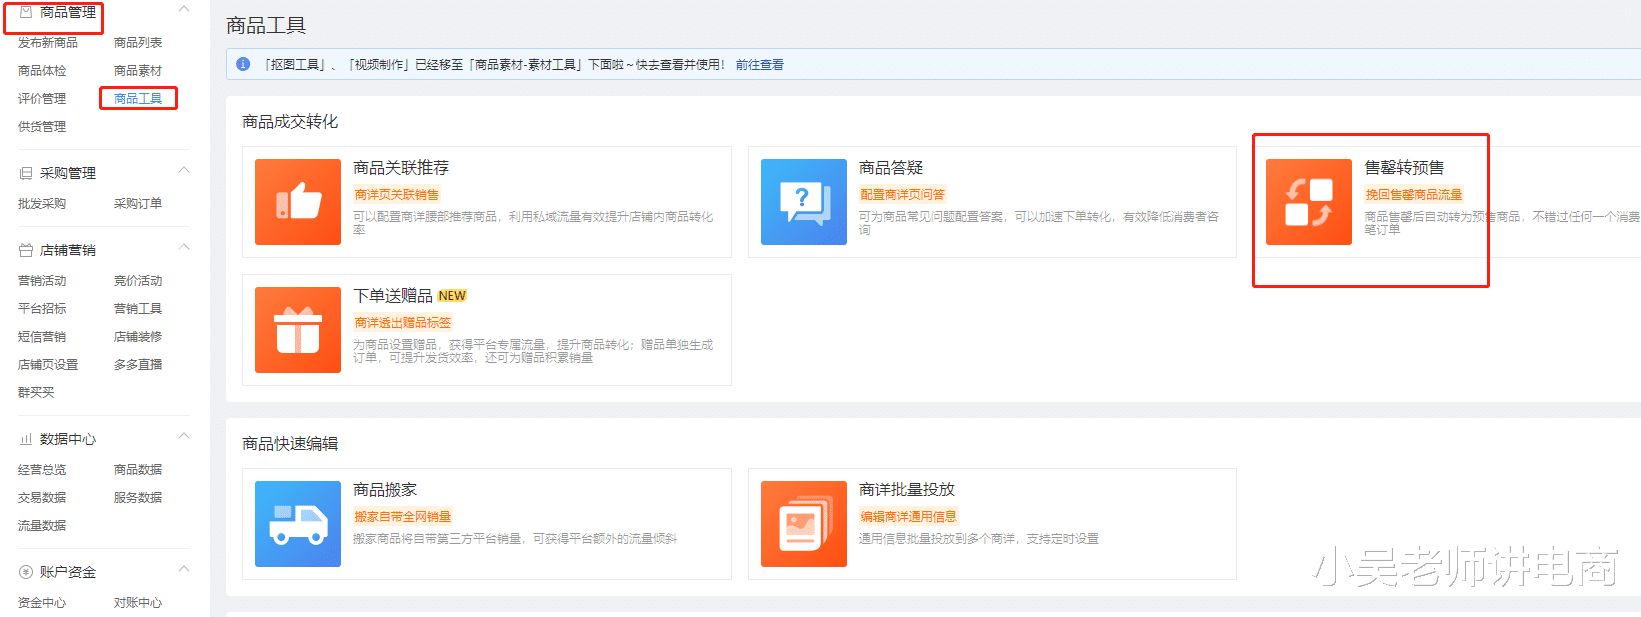The width and height of the screenshot is (1641, 617).
Task: Click the 账户资金 coin icon in sidebar
Action: point(26,572)
